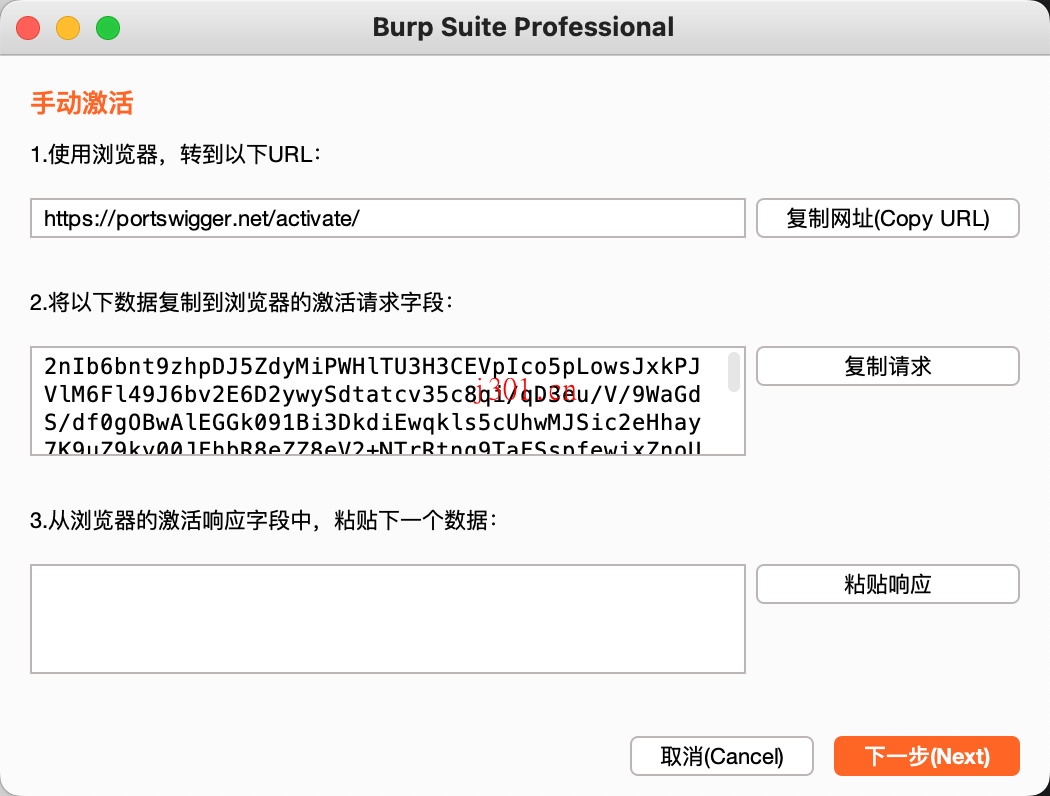The width and height of the screenshot is (1050, 796).
Task: Click the 复制请求 button
Action: (x=887, y=366)
